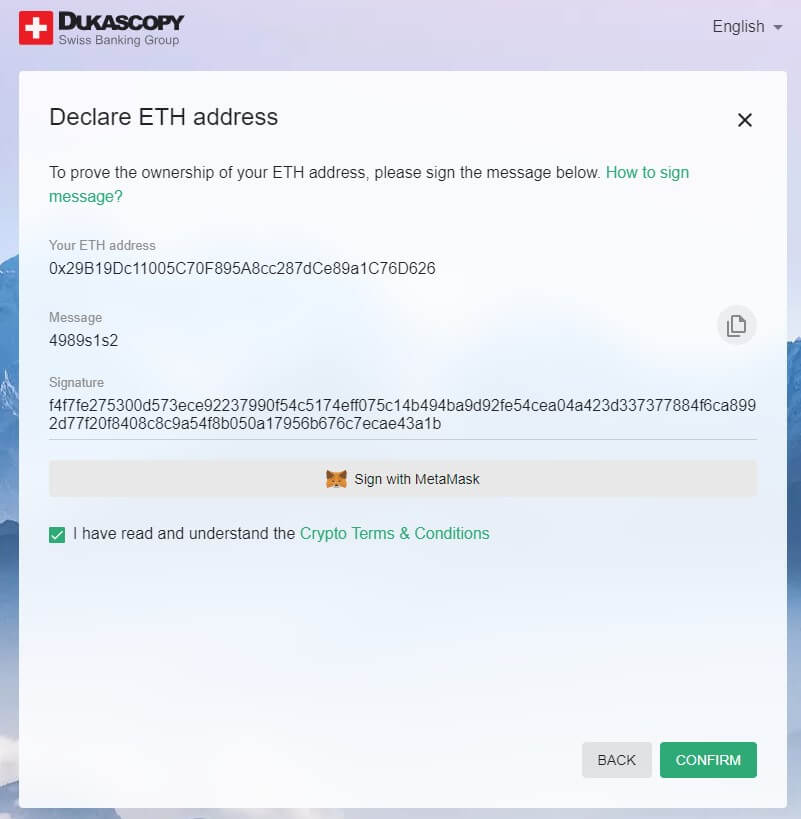The height and width of the screenshot is (819, 801).
Task: Click the Your ETH address label
Action: (102, 245)
